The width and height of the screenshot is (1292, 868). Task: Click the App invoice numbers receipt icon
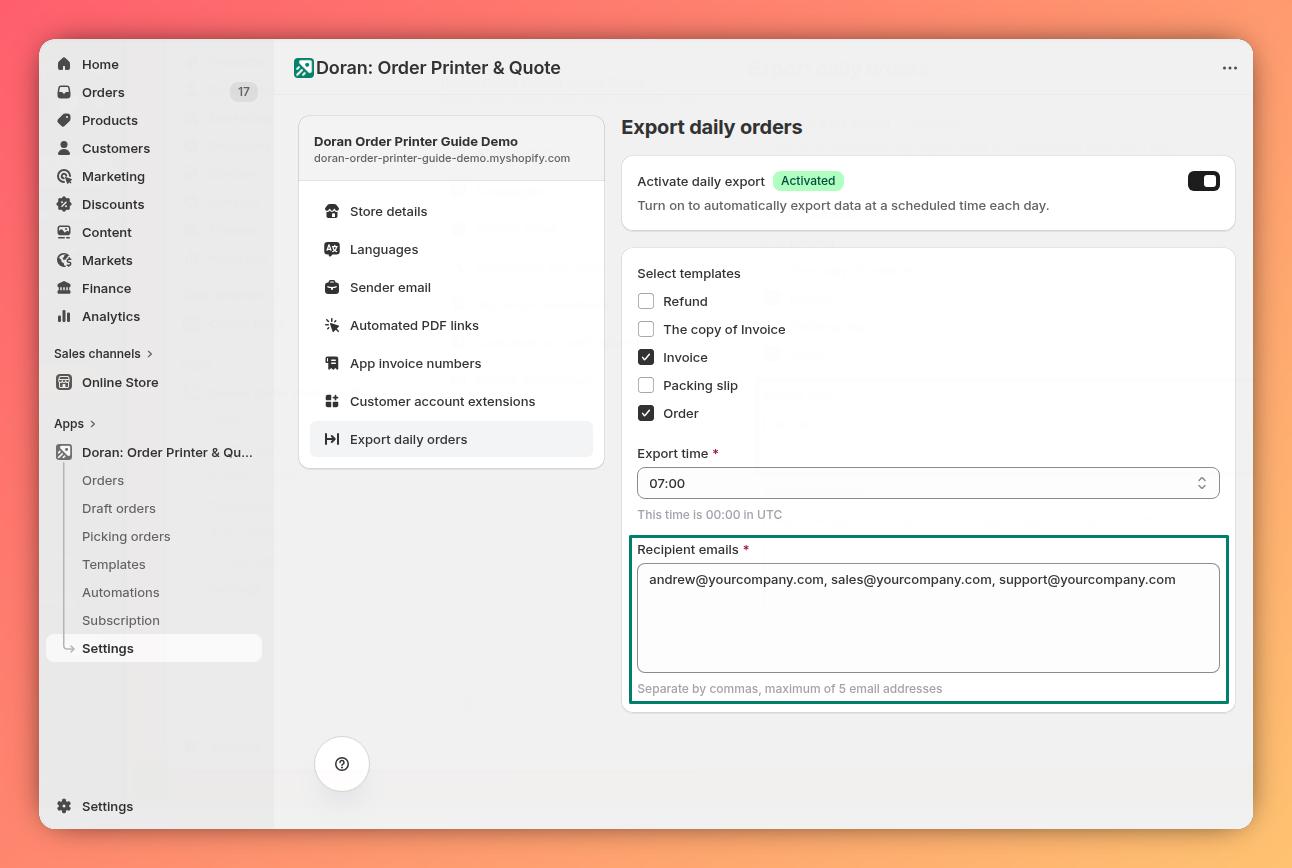coord(332,363)
